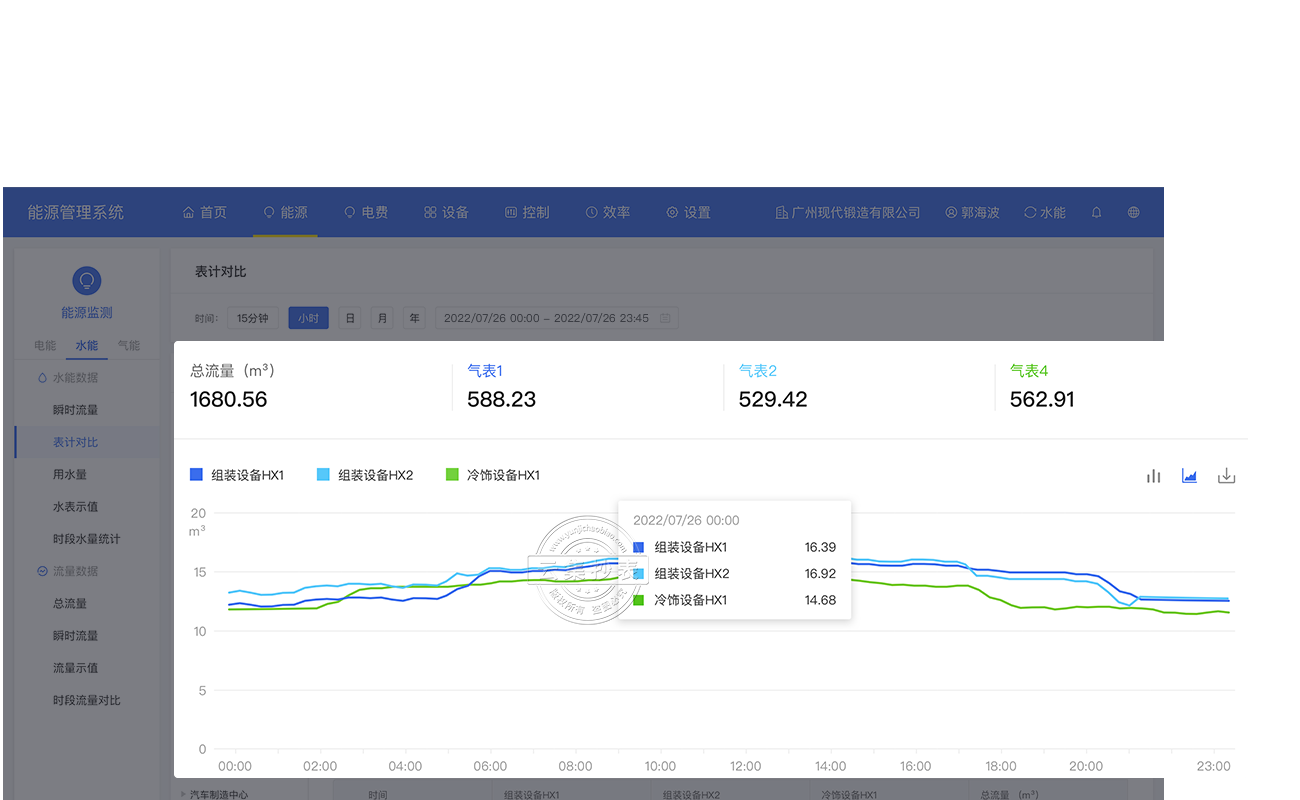
Task: Toggle 组装设备HX1 series in legend
Action: click(237, 475)
